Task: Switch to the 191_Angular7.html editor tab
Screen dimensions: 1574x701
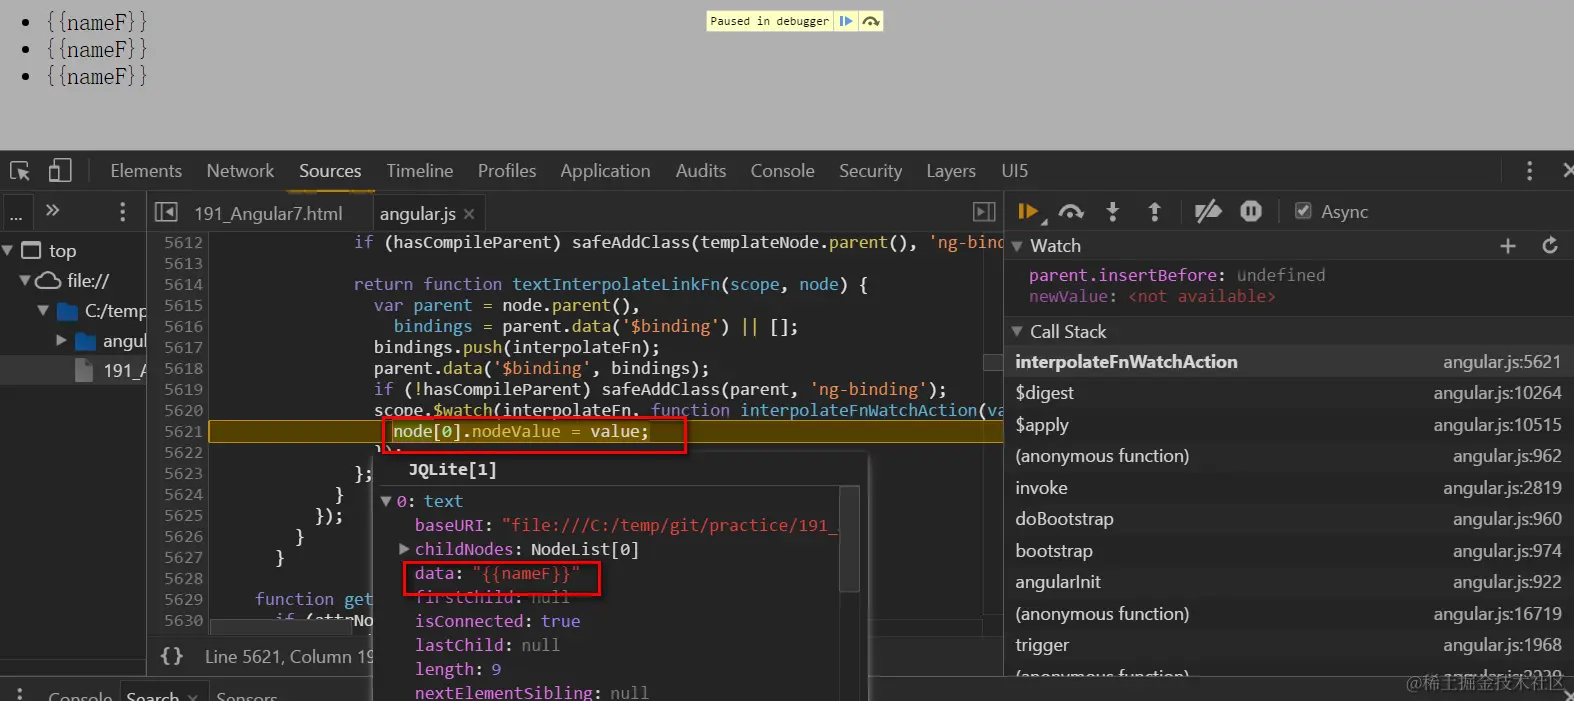Action: pyautogui.click(x=268, y=213)
